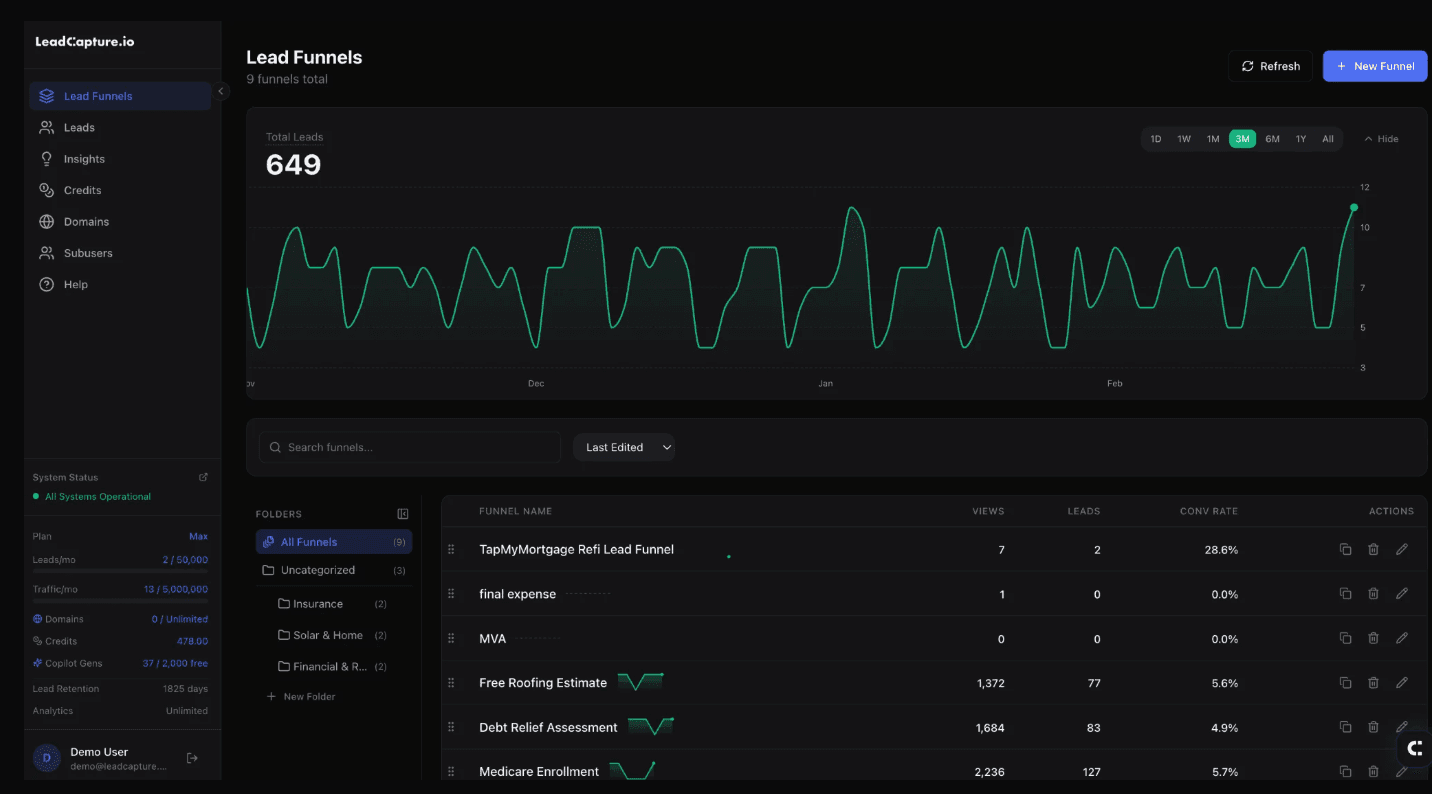Click the logout icon beside Demo User

point(192,758)
